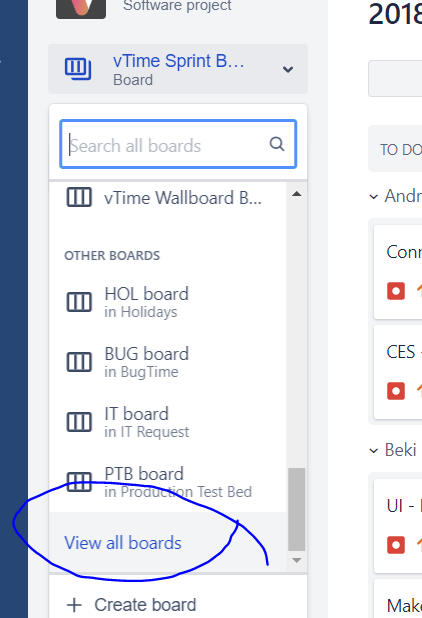Click the PTB board icon
The height and width of the screenshot is (618, 422).
pyautogui.click(x=79, y=482)
